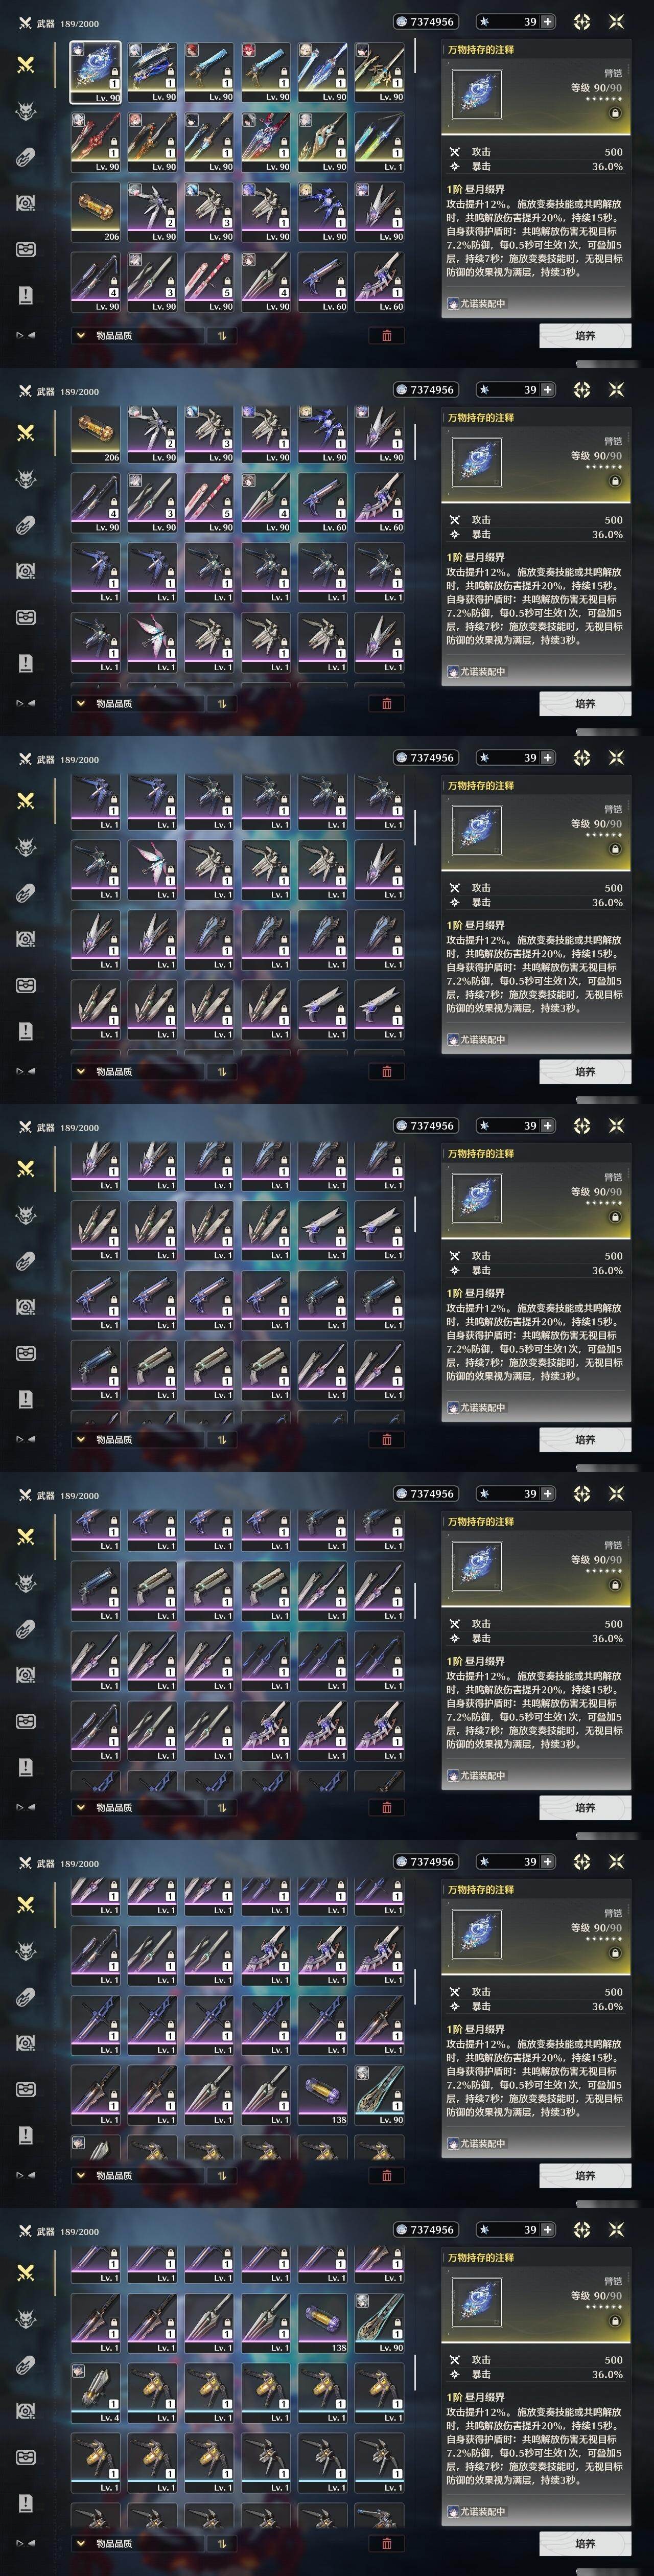Toggle sort order arrows button in bottommost screenshot
This screenshot has width=654, height=2576.
222,2543
